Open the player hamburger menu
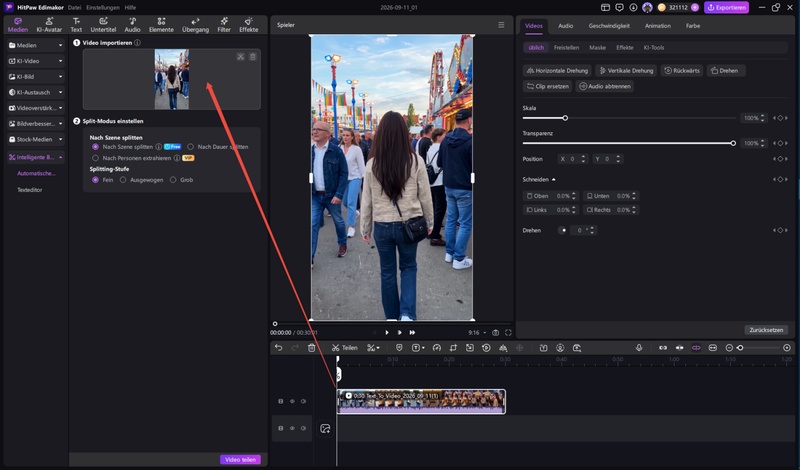The height and width of the screenshot is (470, 800). click(501, 24)
